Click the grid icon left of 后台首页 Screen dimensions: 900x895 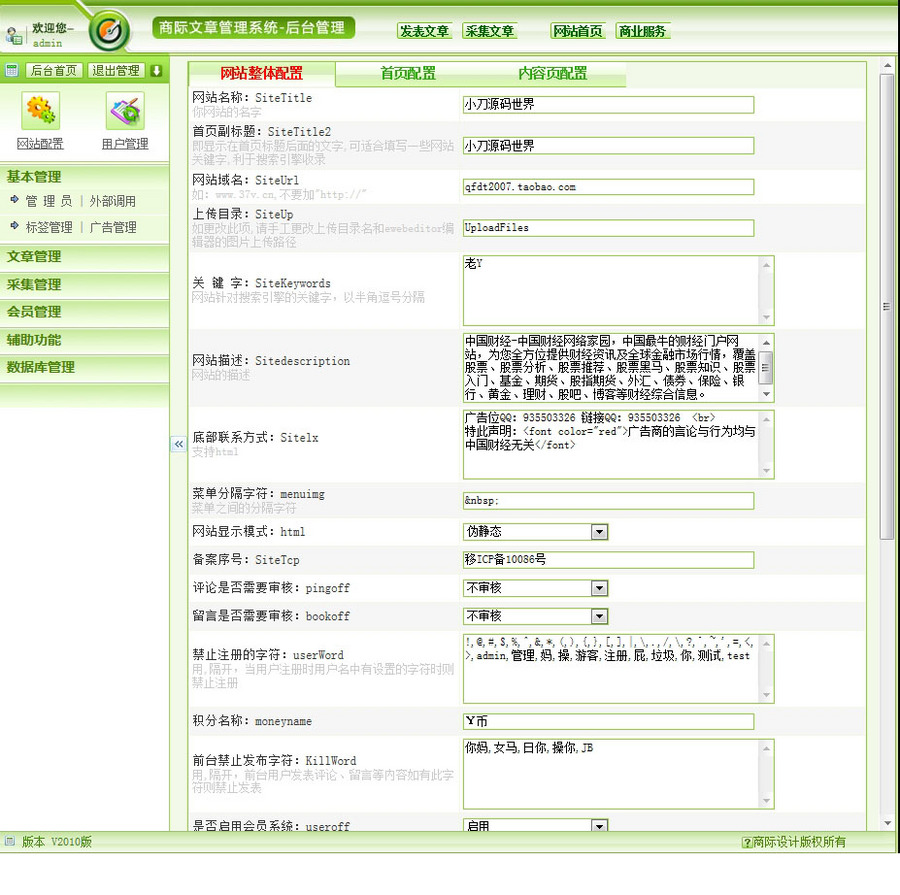point(11,70)
